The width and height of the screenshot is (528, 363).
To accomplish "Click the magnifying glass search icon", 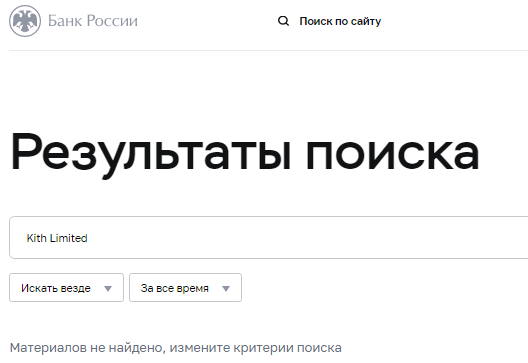I will (283, 21).
